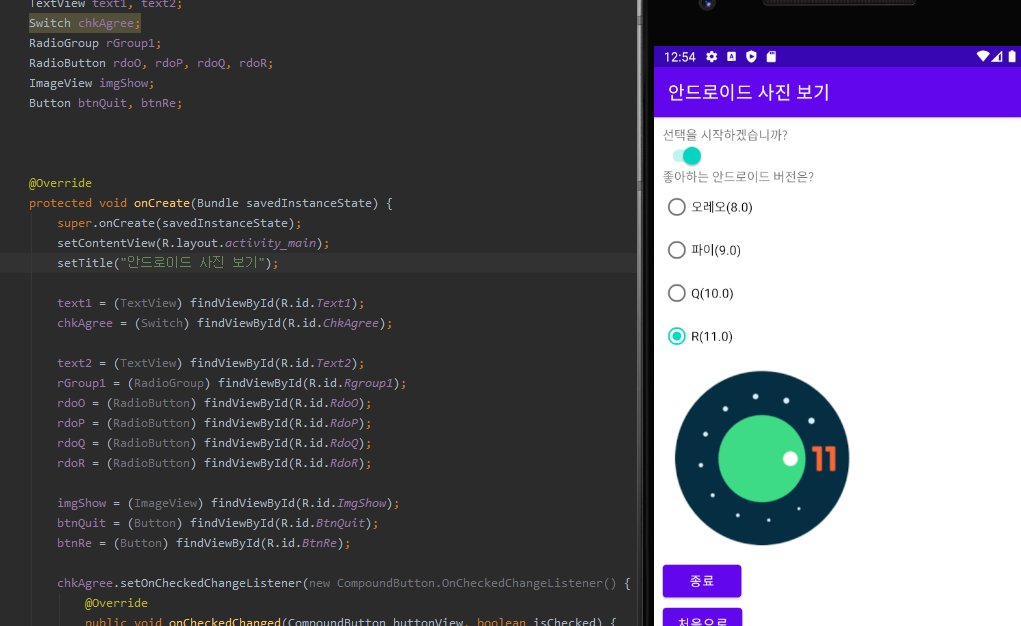Image resolution: width=1021 pixels, height=626 pixels.
Task: Click the battery icon in status bar
Action: [1012, 57]
